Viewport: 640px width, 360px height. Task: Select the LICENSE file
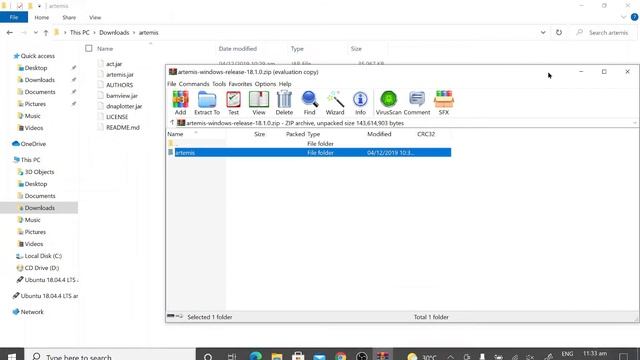click(x=117, y=117)
